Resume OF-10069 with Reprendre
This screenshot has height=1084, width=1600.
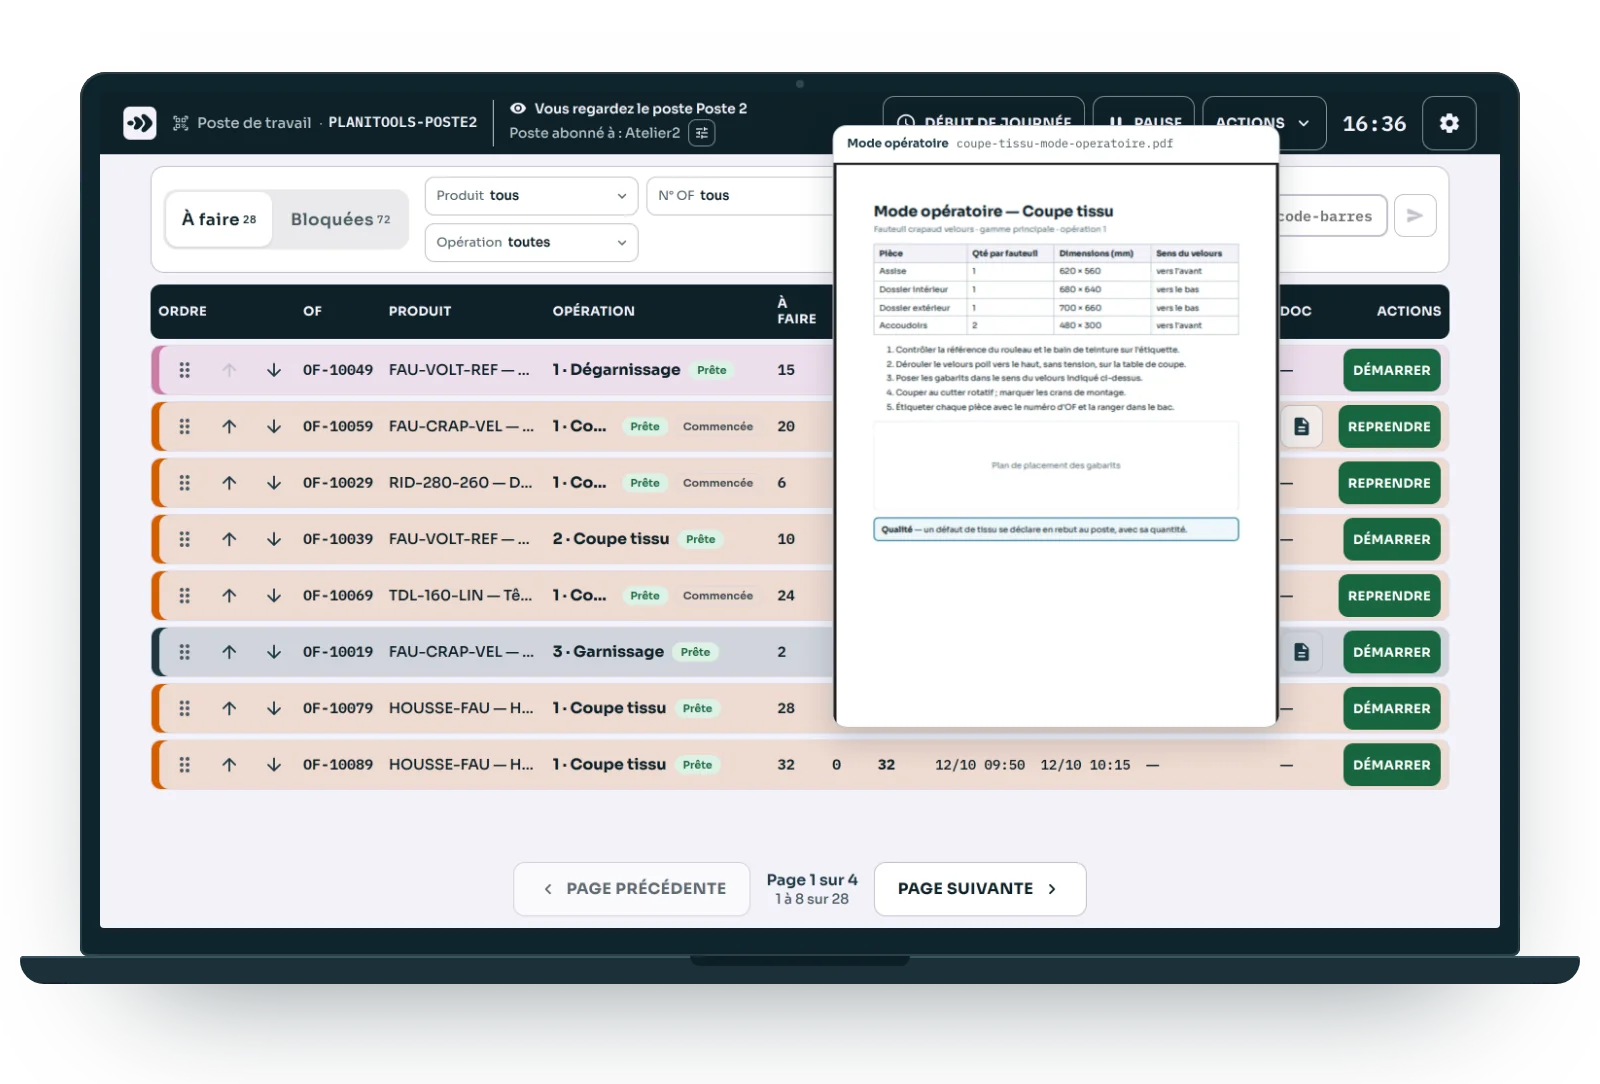1389,596
